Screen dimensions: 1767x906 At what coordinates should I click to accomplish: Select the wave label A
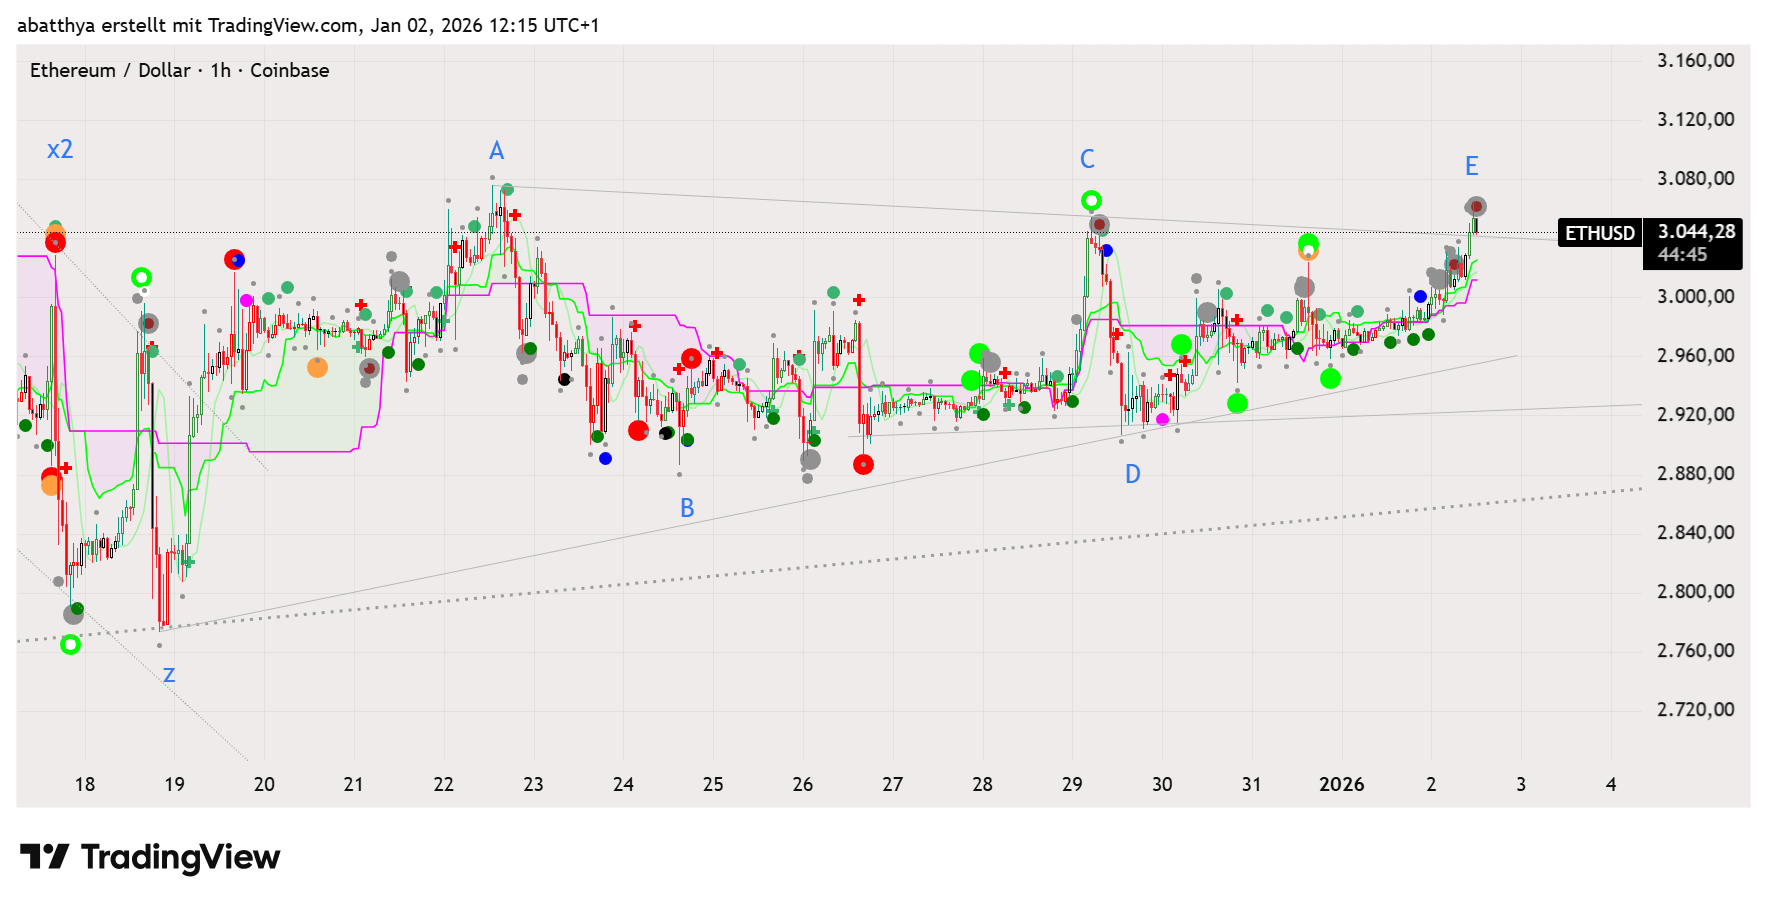coord(496,151)
